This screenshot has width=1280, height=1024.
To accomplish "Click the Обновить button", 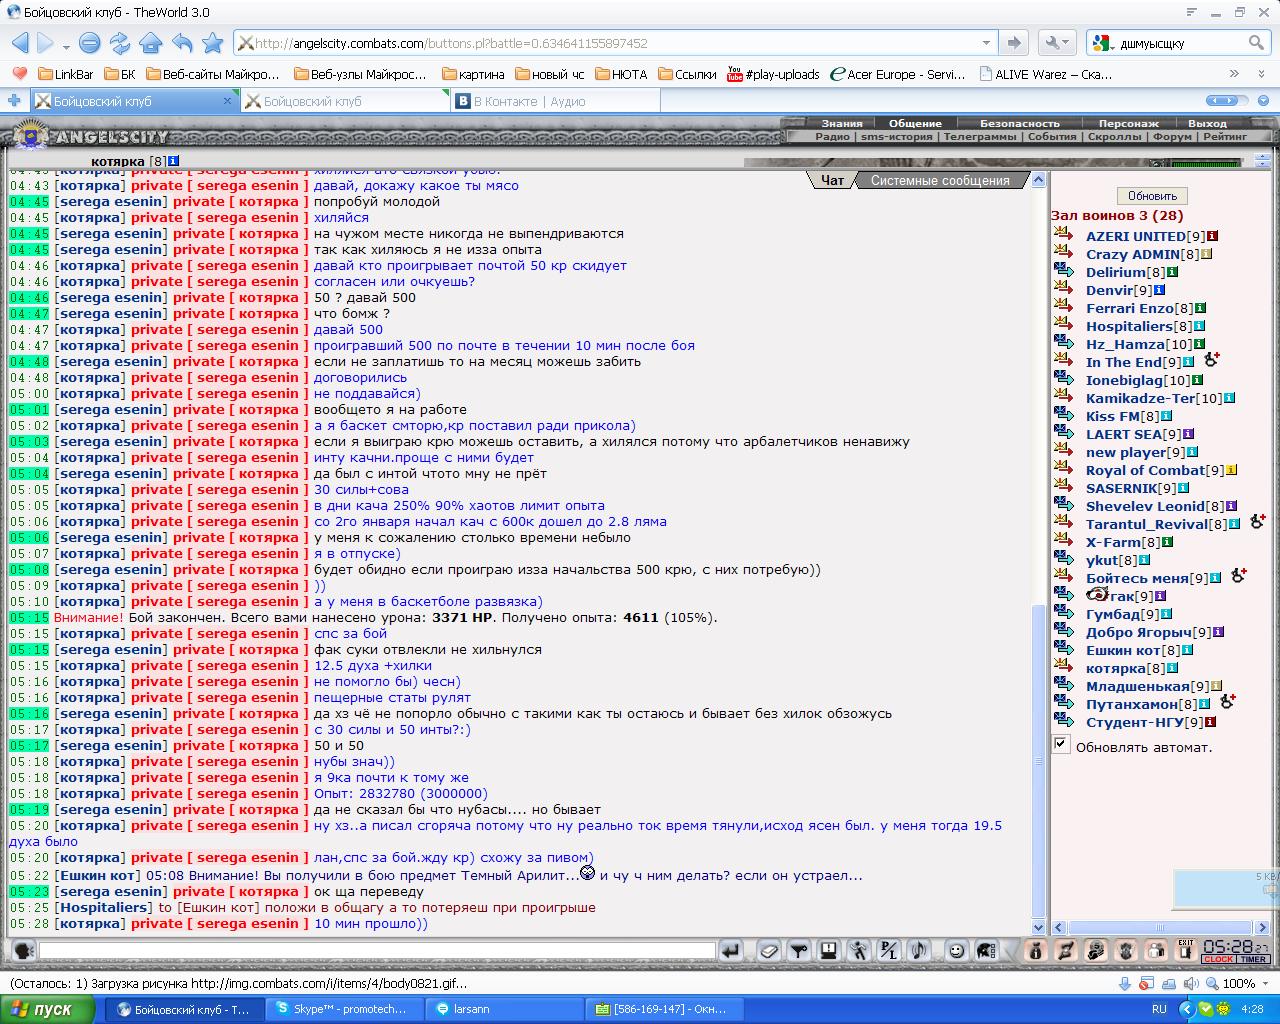I will click(x=1152, y=196).
